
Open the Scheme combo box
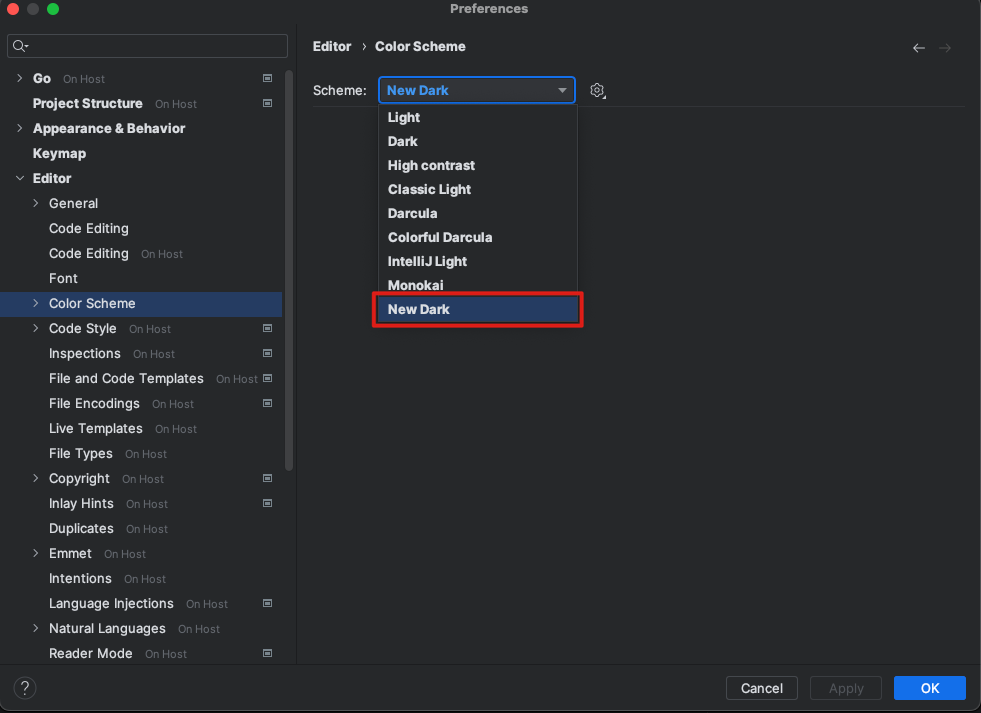click(x=476, y=90)
